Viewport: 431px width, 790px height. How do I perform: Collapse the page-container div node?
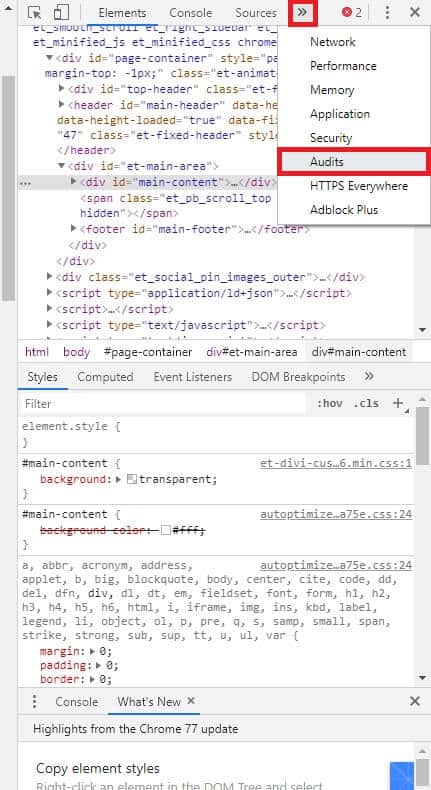[49, 58]
